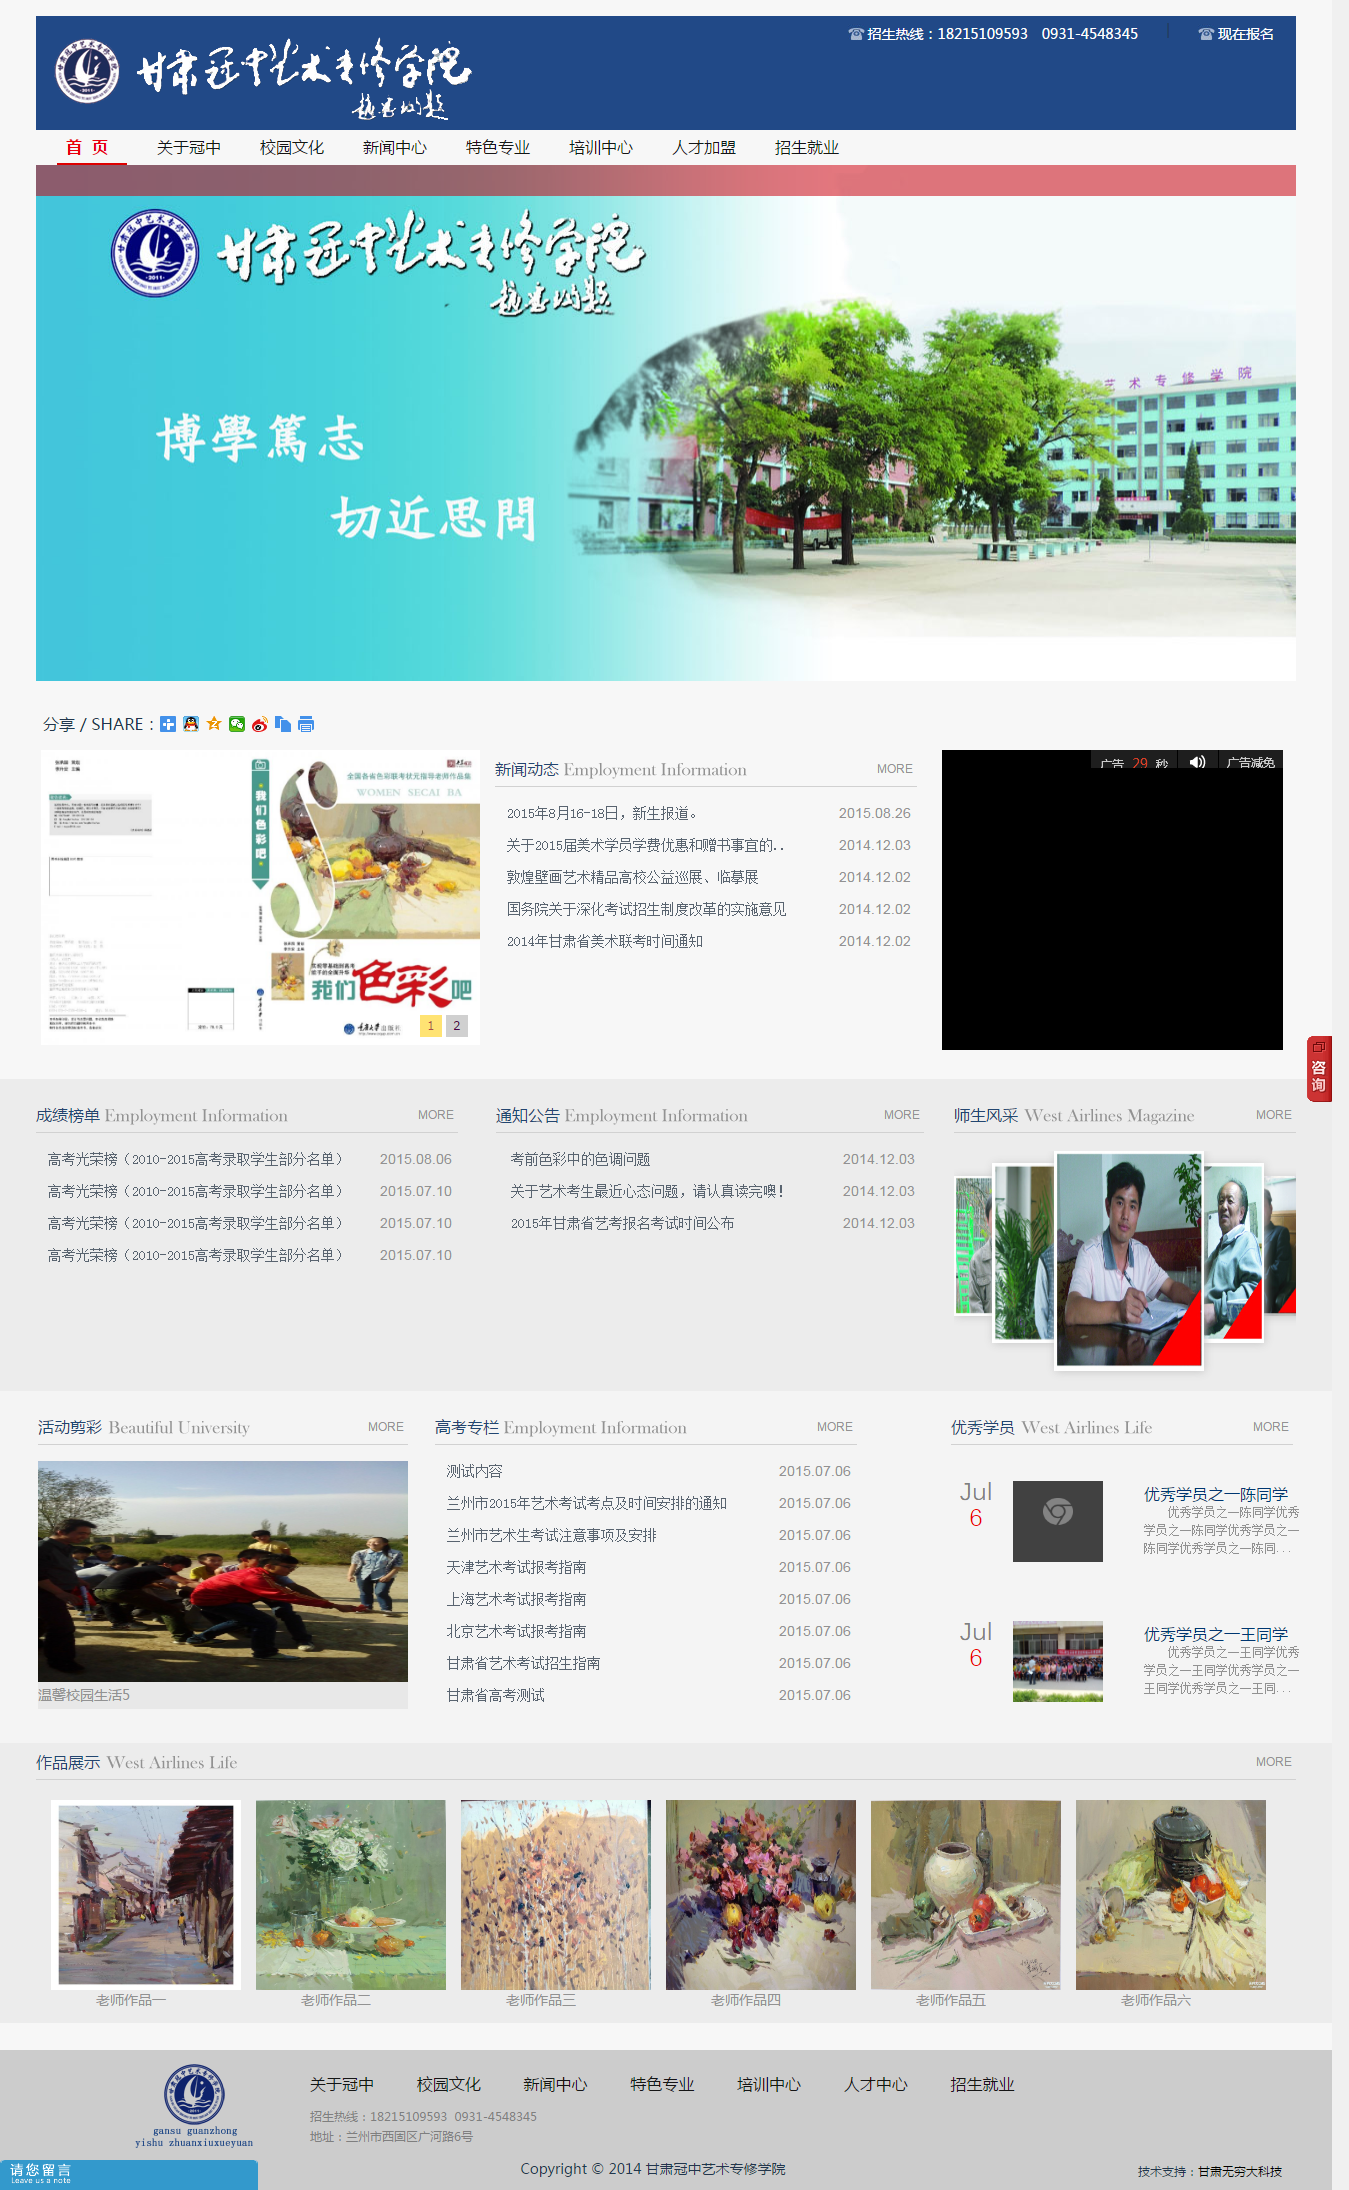Open the 特色专业 navigation menu
The width and height of the screenshot is (1349, 2190).
coord(498,148)
